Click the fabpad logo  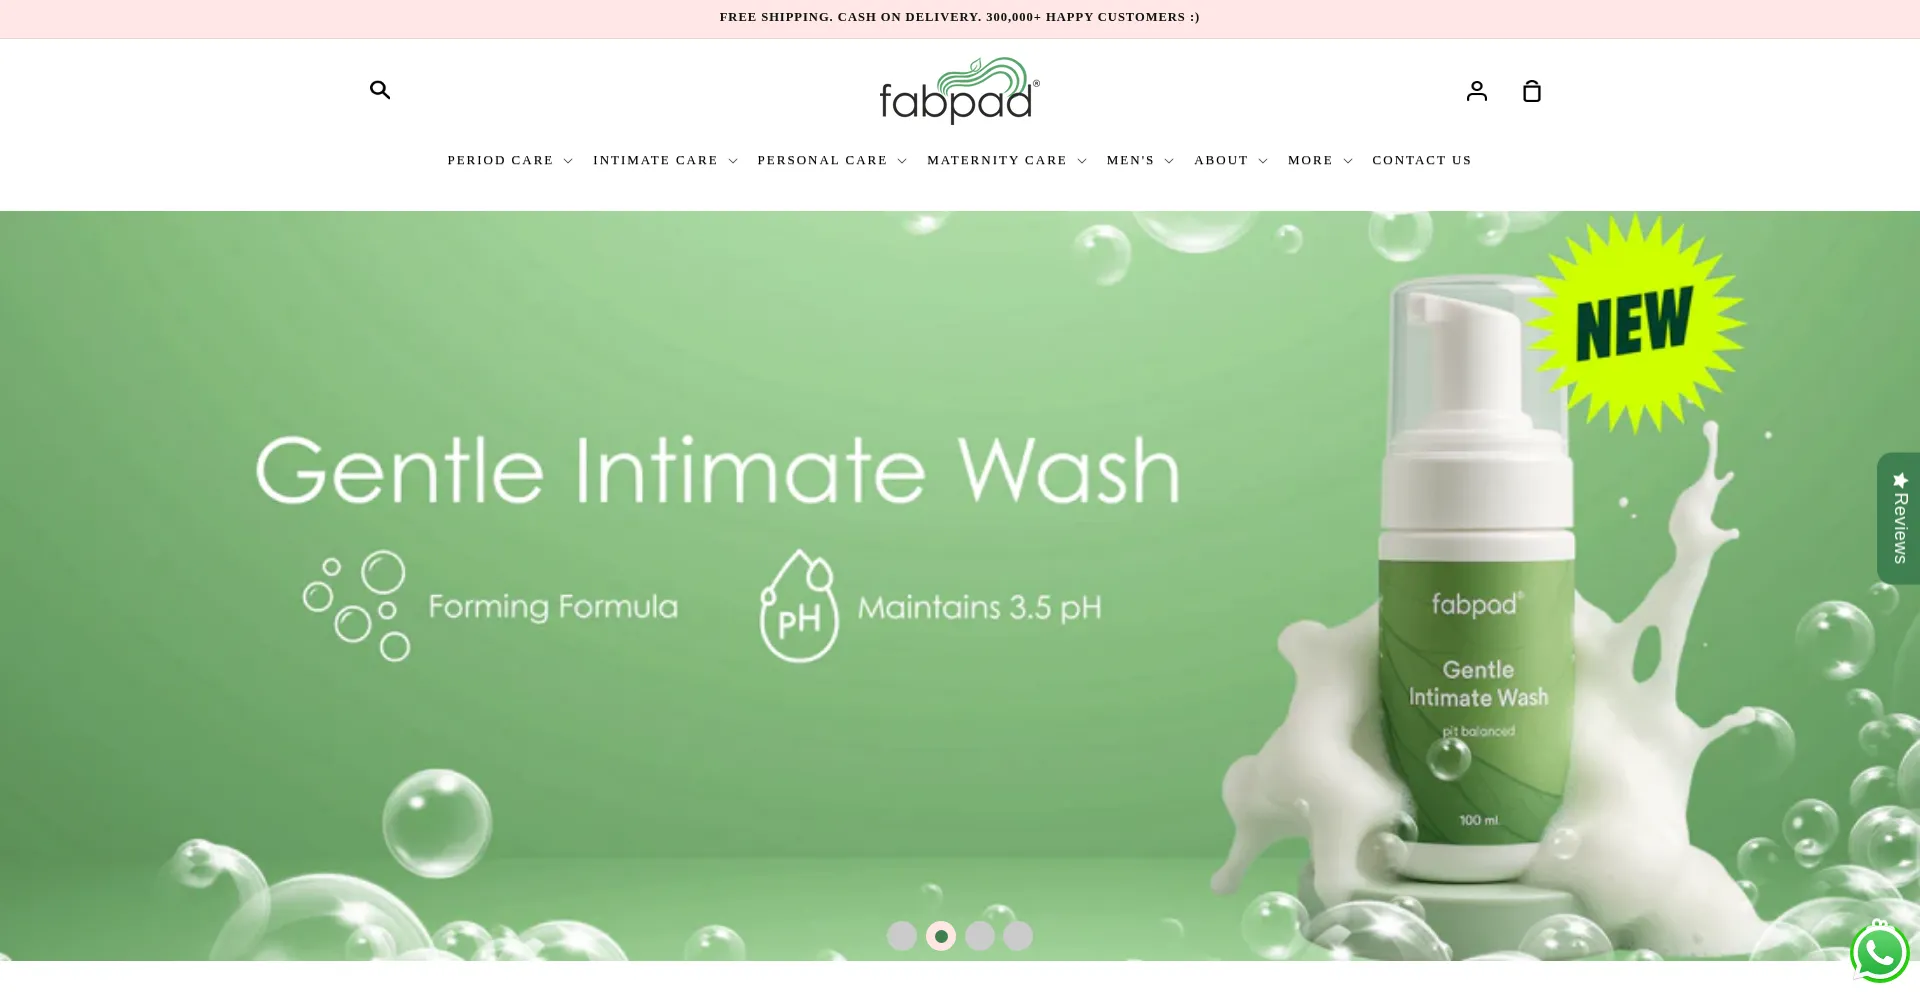coord(960,91)
